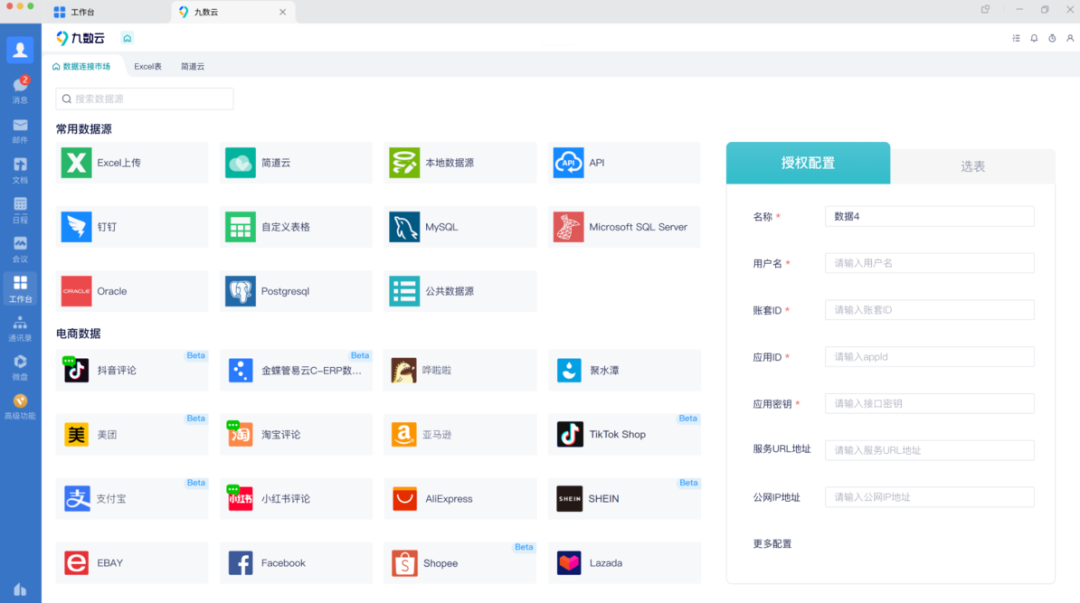Choose the MySQL database connector

tap(460, 227)
